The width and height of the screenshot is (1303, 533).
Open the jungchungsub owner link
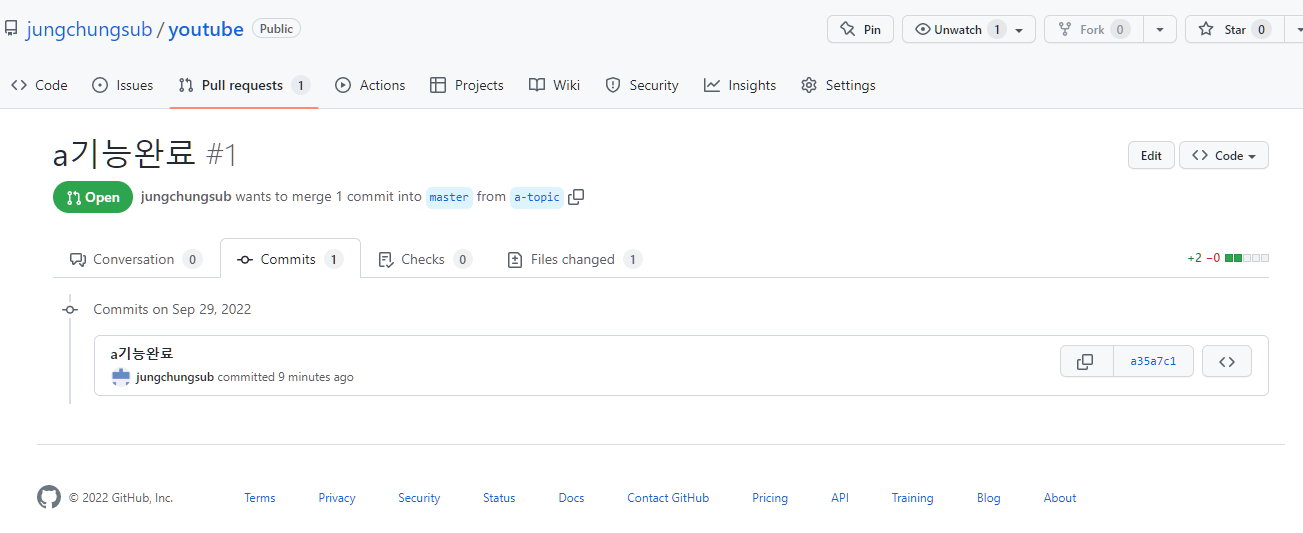point(89,29)
